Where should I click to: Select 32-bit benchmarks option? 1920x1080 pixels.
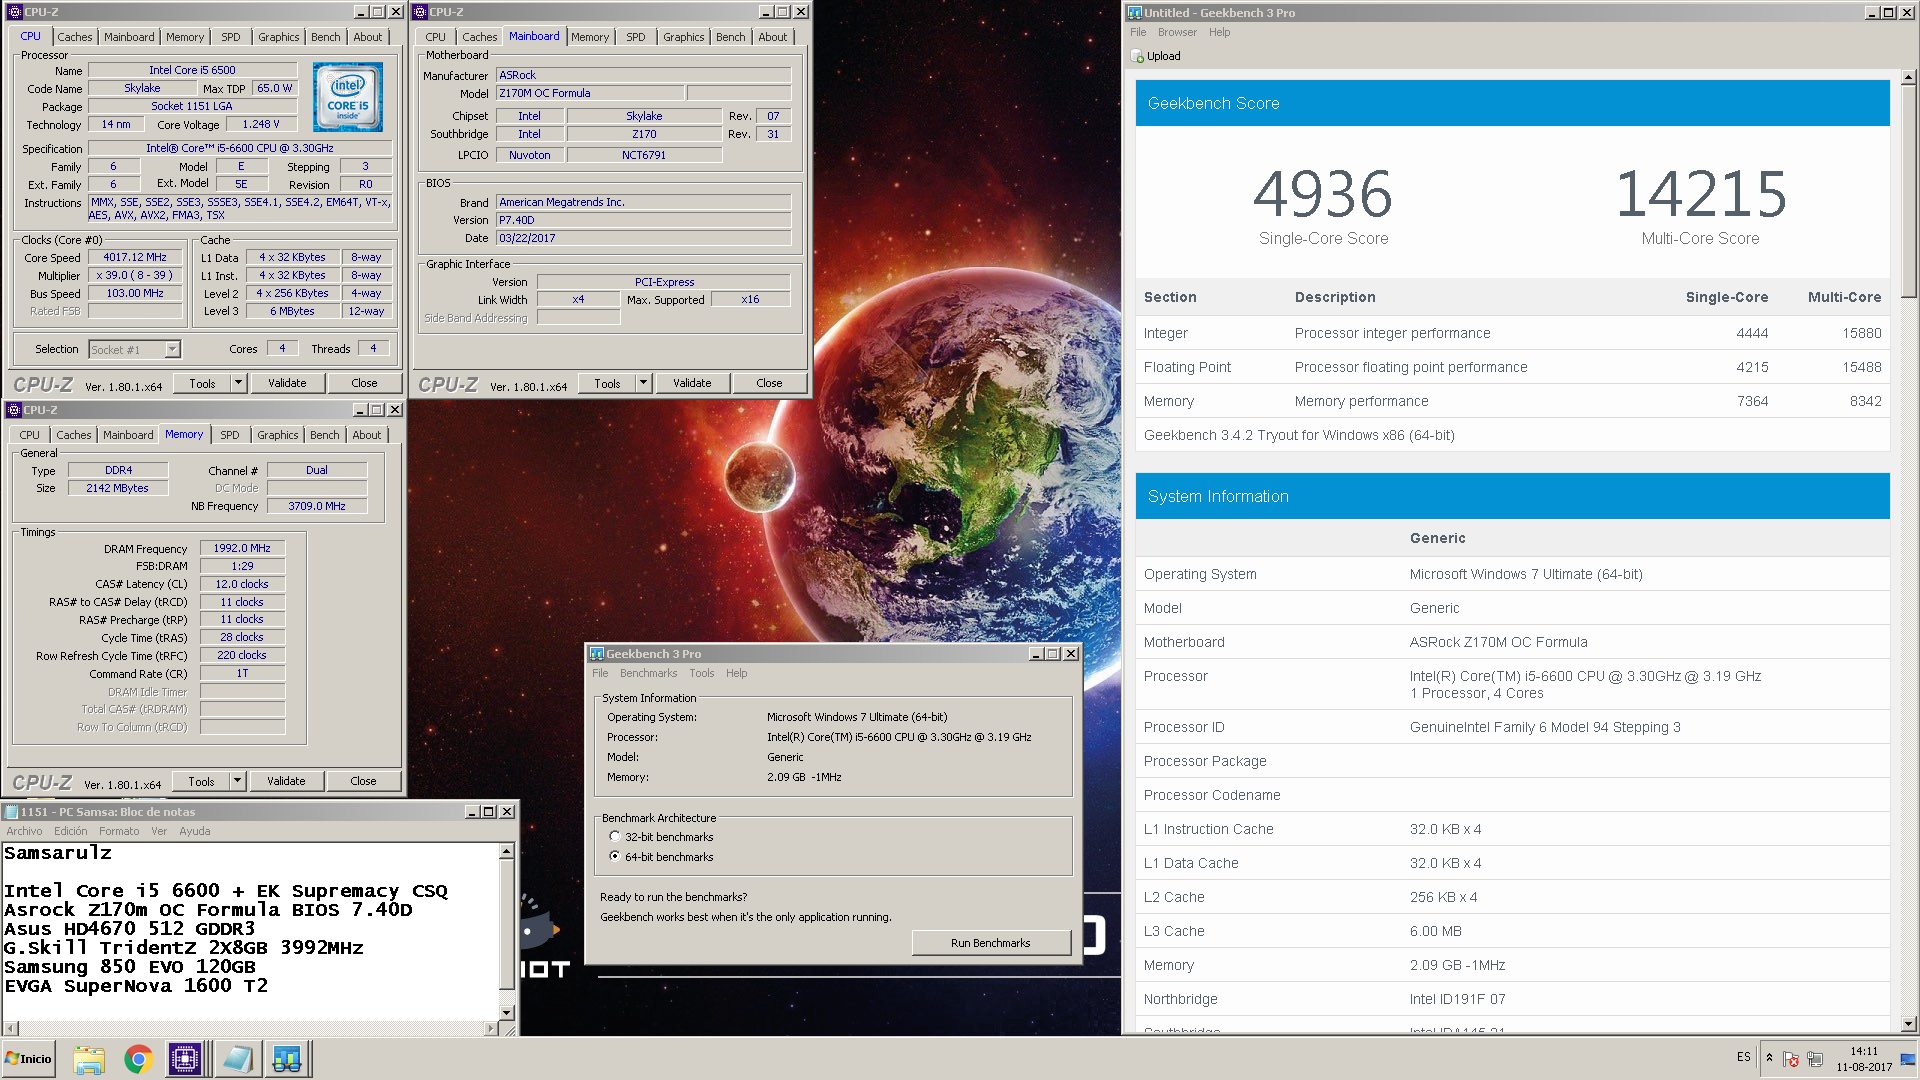(x=614, y=837)
